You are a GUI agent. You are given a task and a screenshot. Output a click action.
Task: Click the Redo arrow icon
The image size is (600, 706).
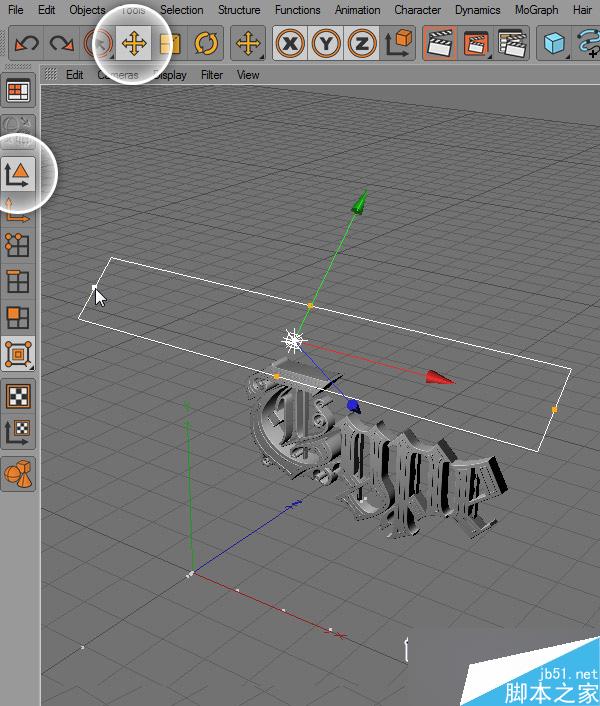point(61,43)
